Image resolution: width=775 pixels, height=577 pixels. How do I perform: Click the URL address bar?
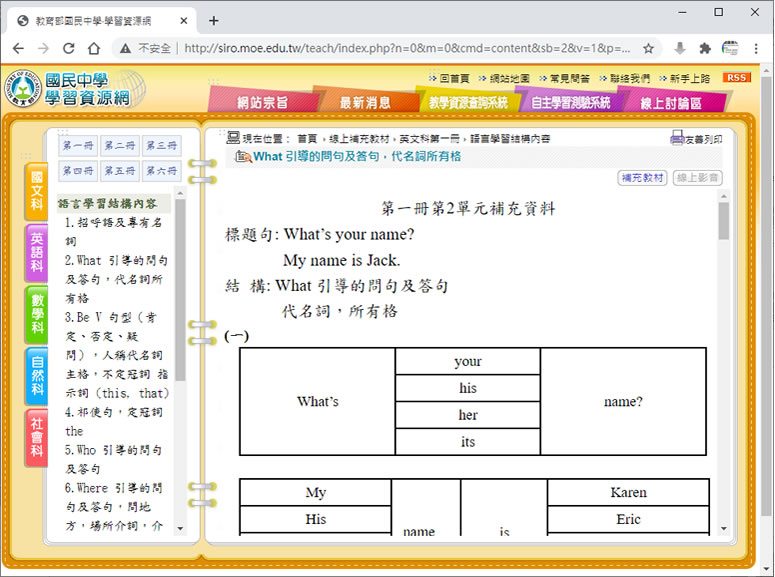click(x=400, y=48)
